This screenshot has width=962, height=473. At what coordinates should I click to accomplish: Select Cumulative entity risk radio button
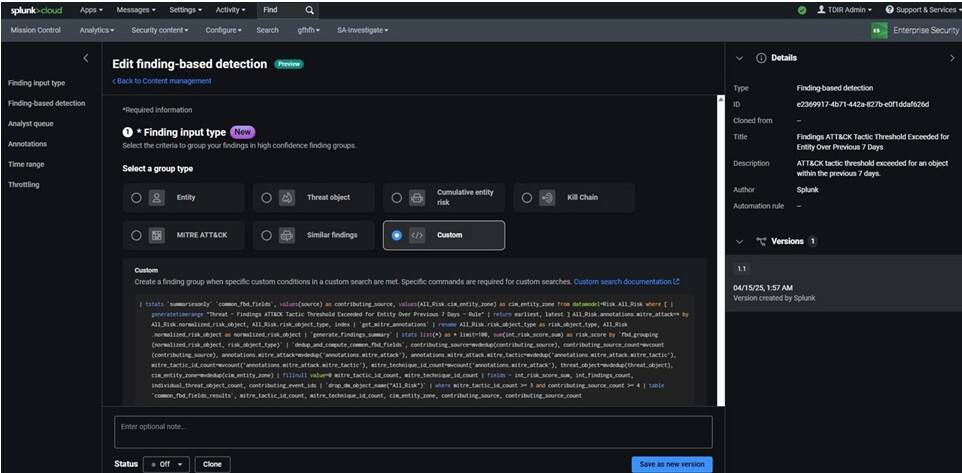pyautogui.click(x=397, y=198)
